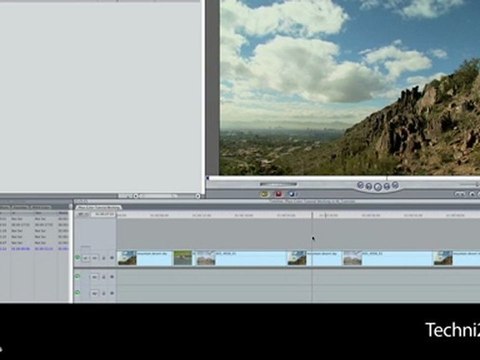
Task: Select the green-thumbnail clip on track V1
Action: coord(183,258)
